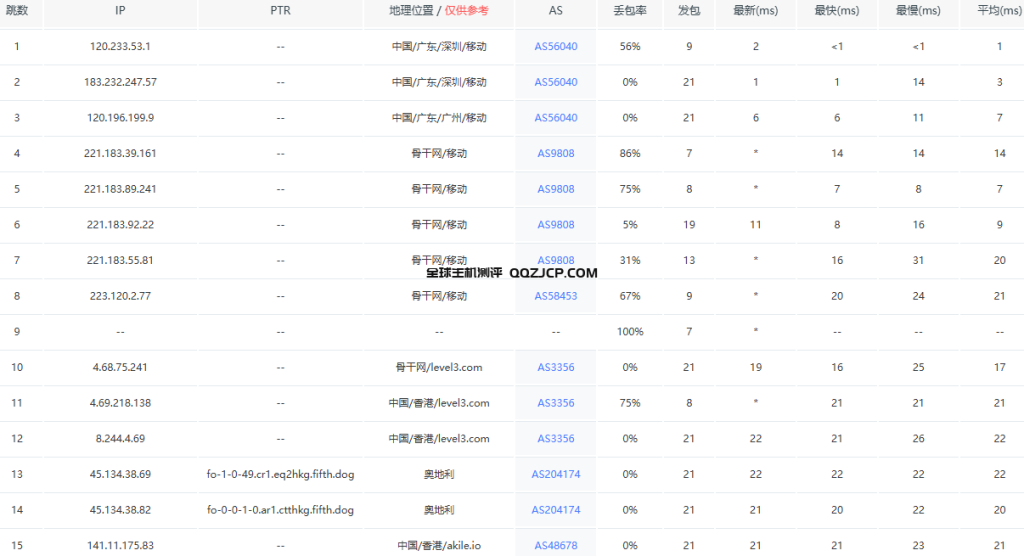Click the 5% packet loss cell

(x=630, y=225)
